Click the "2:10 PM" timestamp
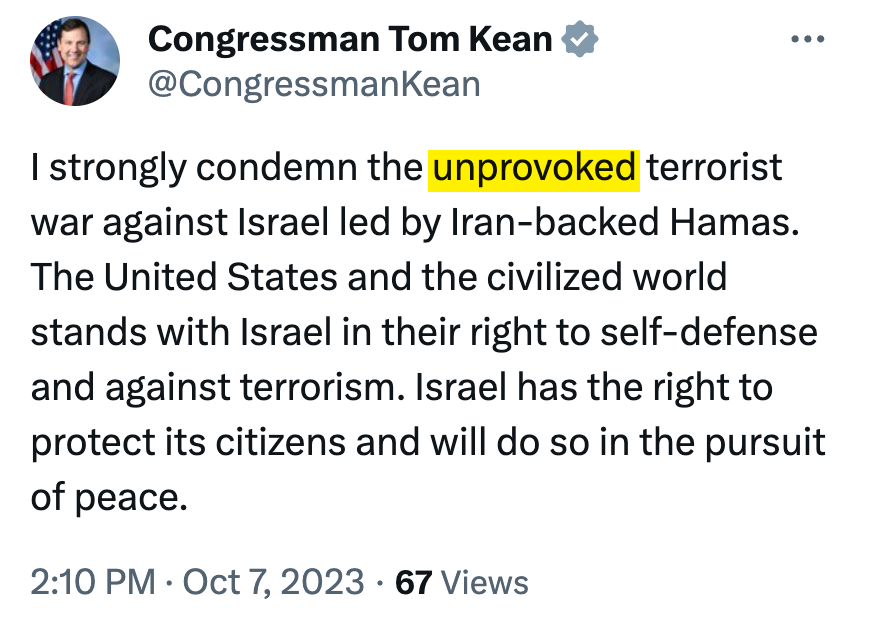 click(x=93, y=581)
